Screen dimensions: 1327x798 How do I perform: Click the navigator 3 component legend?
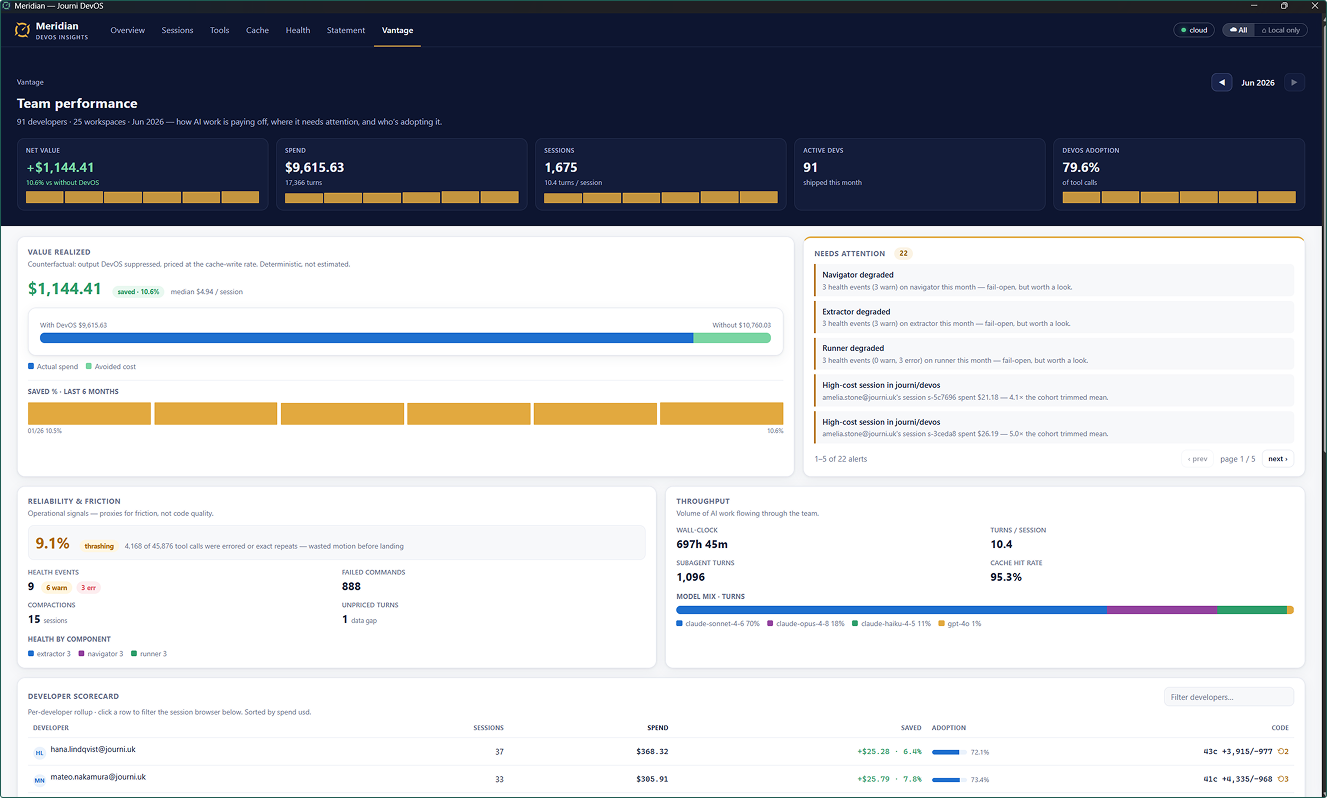(x=100, y=654)
